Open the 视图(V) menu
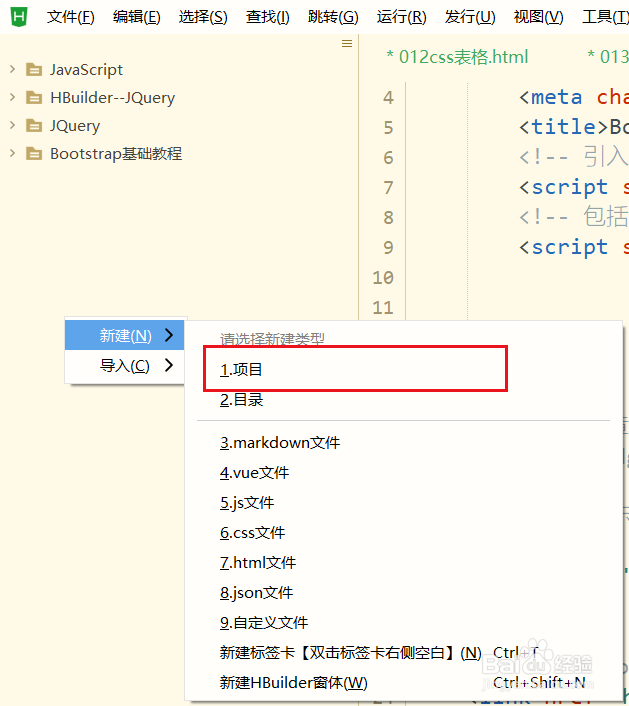Viewport: 629px width, 706px height. coord(538,17)
